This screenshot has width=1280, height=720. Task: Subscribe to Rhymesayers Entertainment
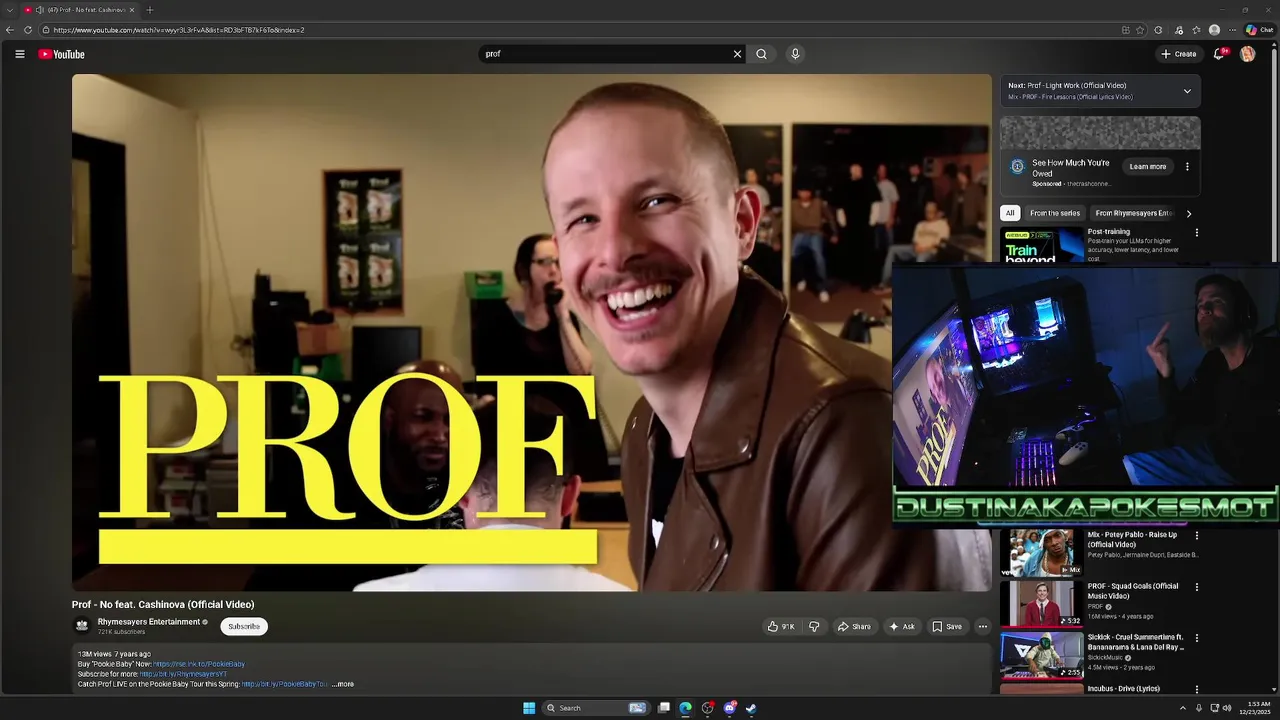(244, 627)
